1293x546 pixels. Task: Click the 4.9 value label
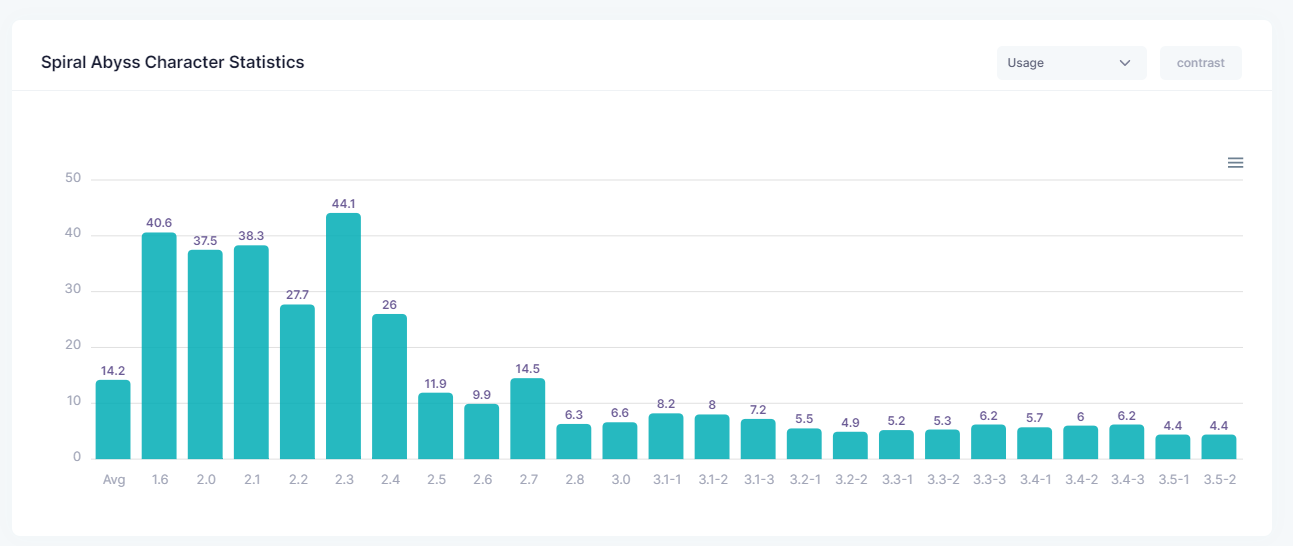849,422
